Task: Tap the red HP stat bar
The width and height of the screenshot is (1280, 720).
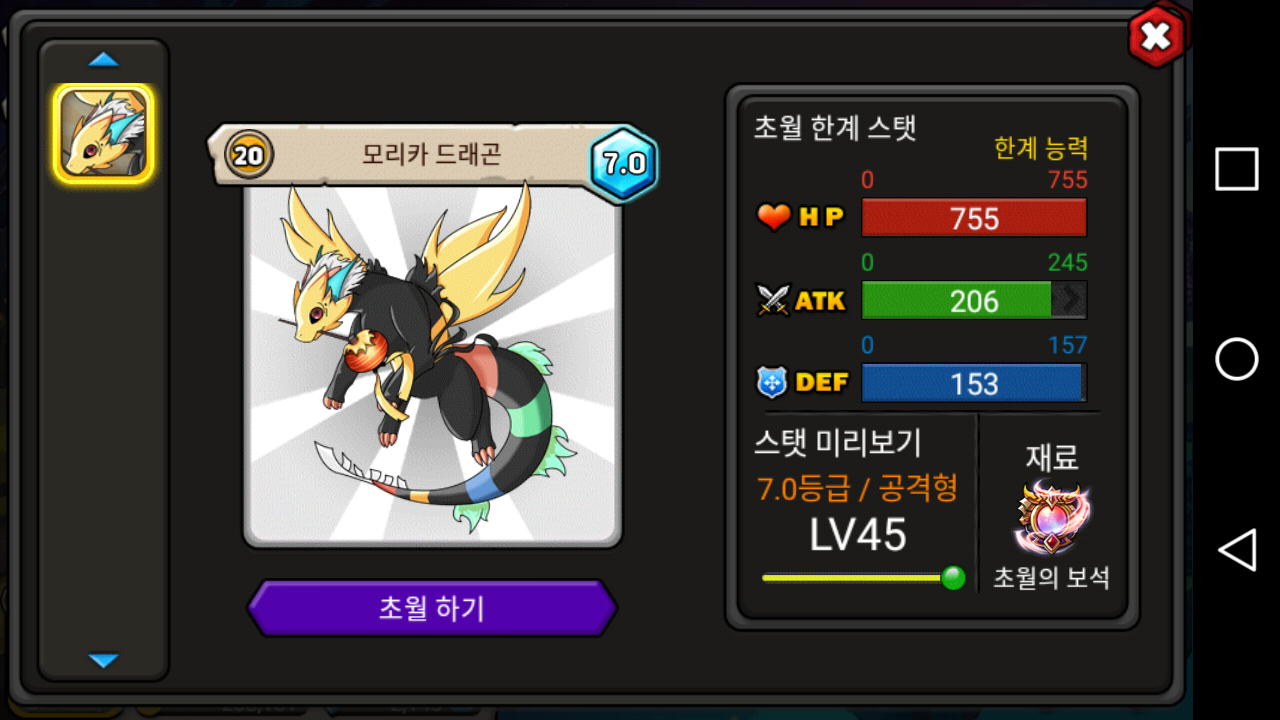Action: point(974,218)
